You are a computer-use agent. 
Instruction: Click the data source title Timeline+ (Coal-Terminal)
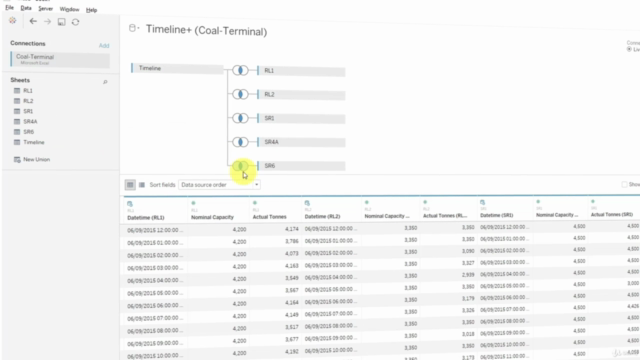(x=207, y=30)
